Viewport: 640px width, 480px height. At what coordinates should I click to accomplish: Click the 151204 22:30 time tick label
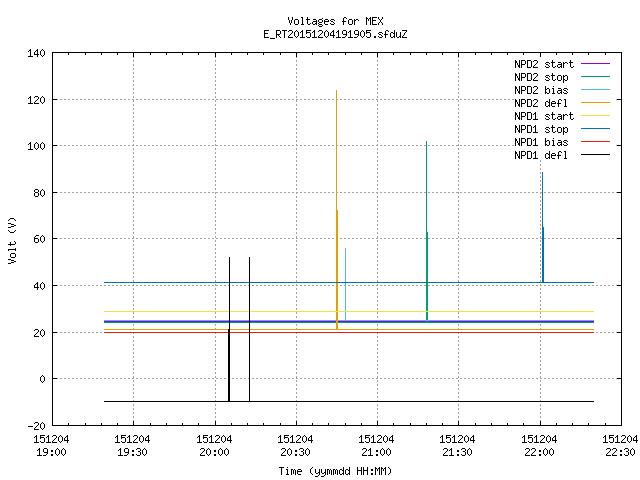[620, 446]
